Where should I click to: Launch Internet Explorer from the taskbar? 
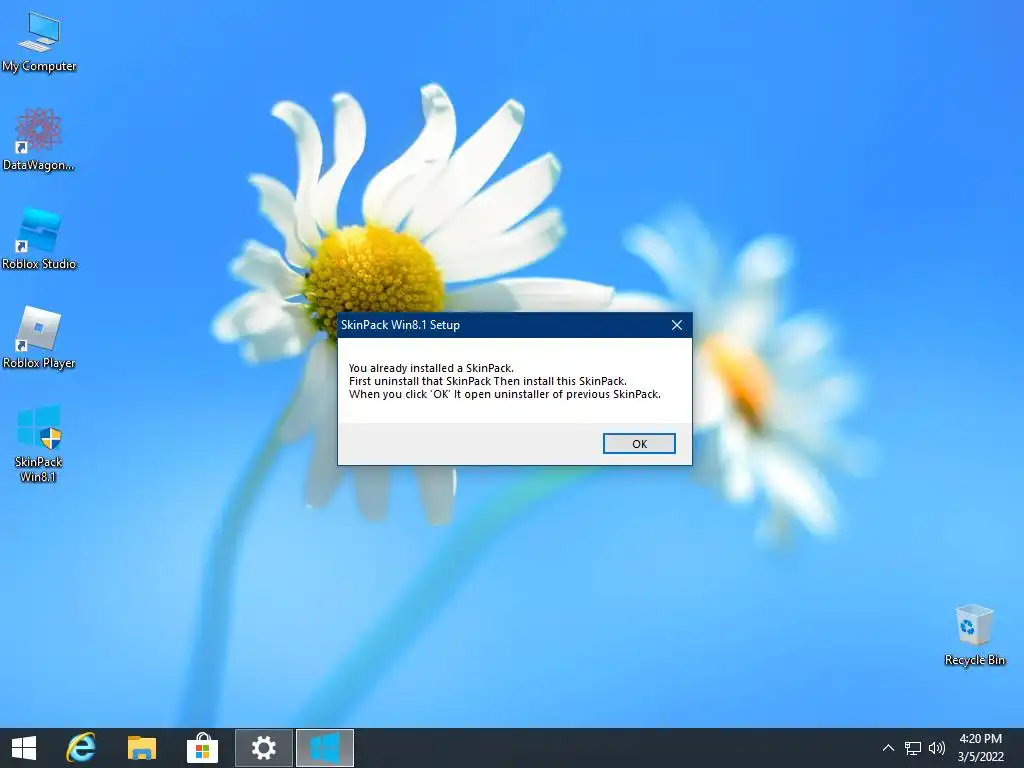click(x=81, y=748)
